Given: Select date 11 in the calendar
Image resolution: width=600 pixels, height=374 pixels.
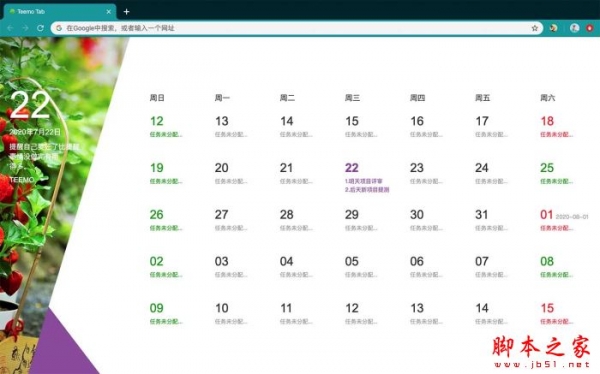Looking at the screenshot, I should pyautogui.click(x=286, y=308).
